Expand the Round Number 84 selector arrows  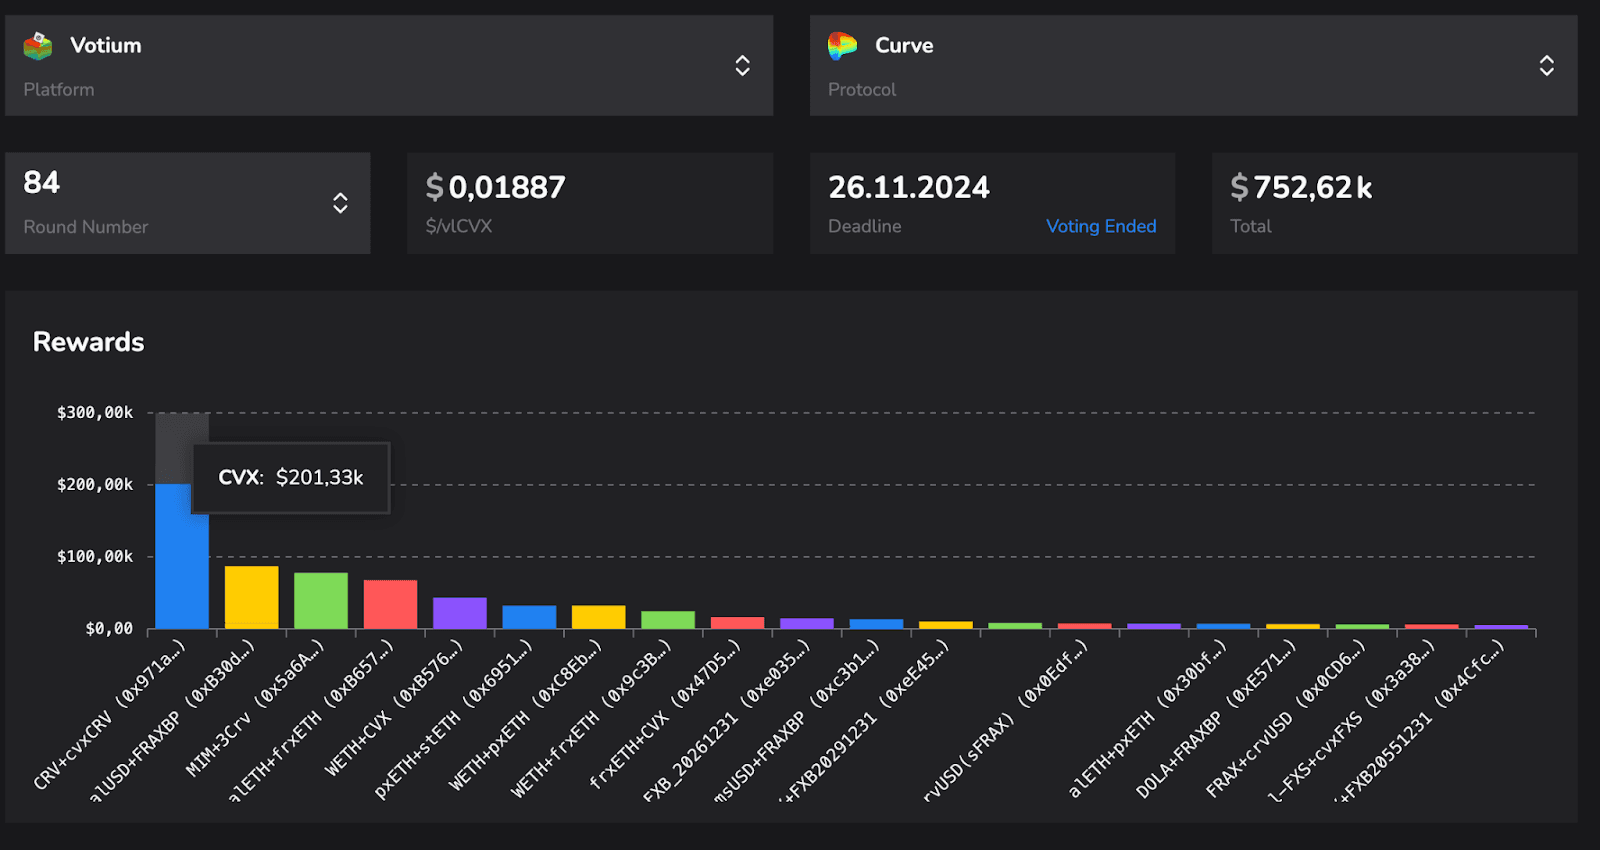click(340, 203)
